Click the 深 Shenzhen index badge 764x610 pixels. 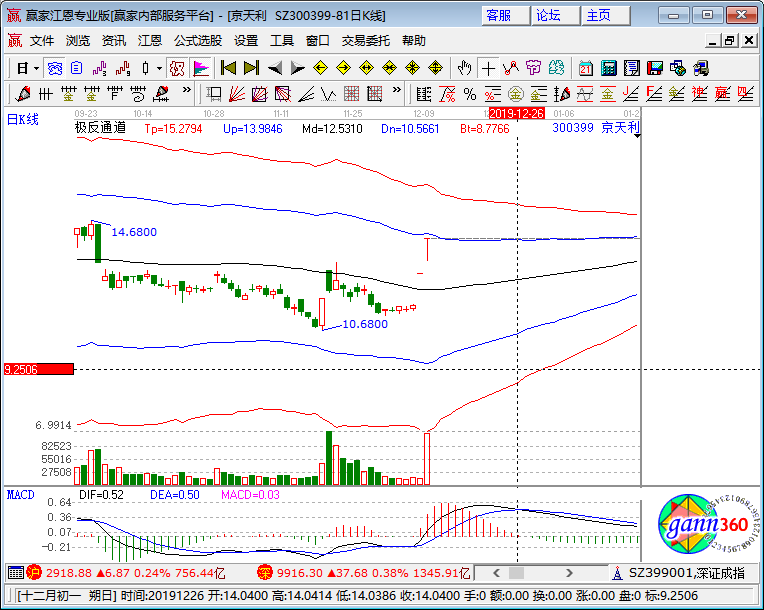coord(265,572)
